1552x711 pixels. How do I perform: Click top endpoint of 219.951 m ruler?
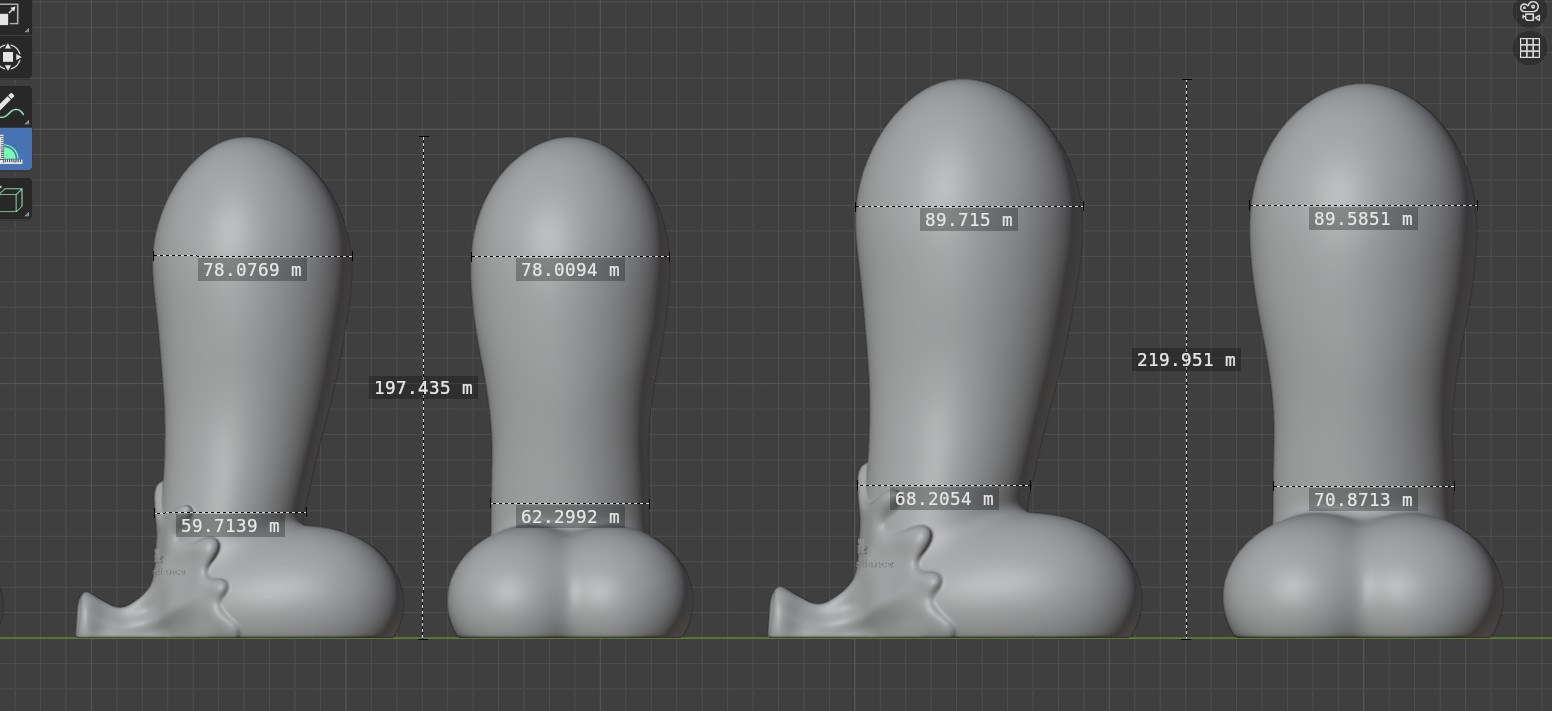(1187, 80)
